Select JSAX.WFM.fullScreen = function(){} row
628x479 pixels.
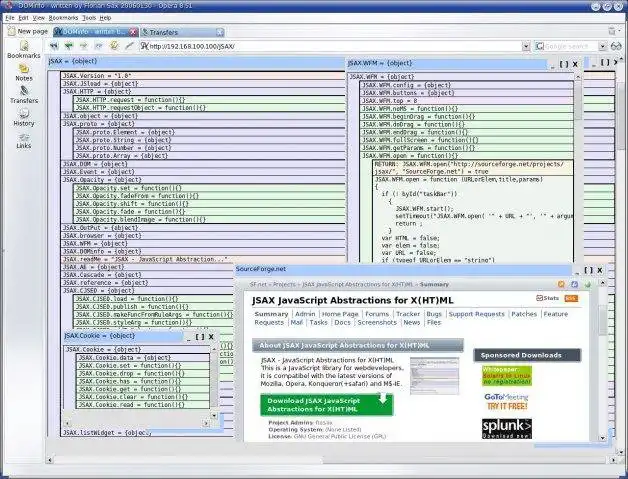click(x=467, y=140)
